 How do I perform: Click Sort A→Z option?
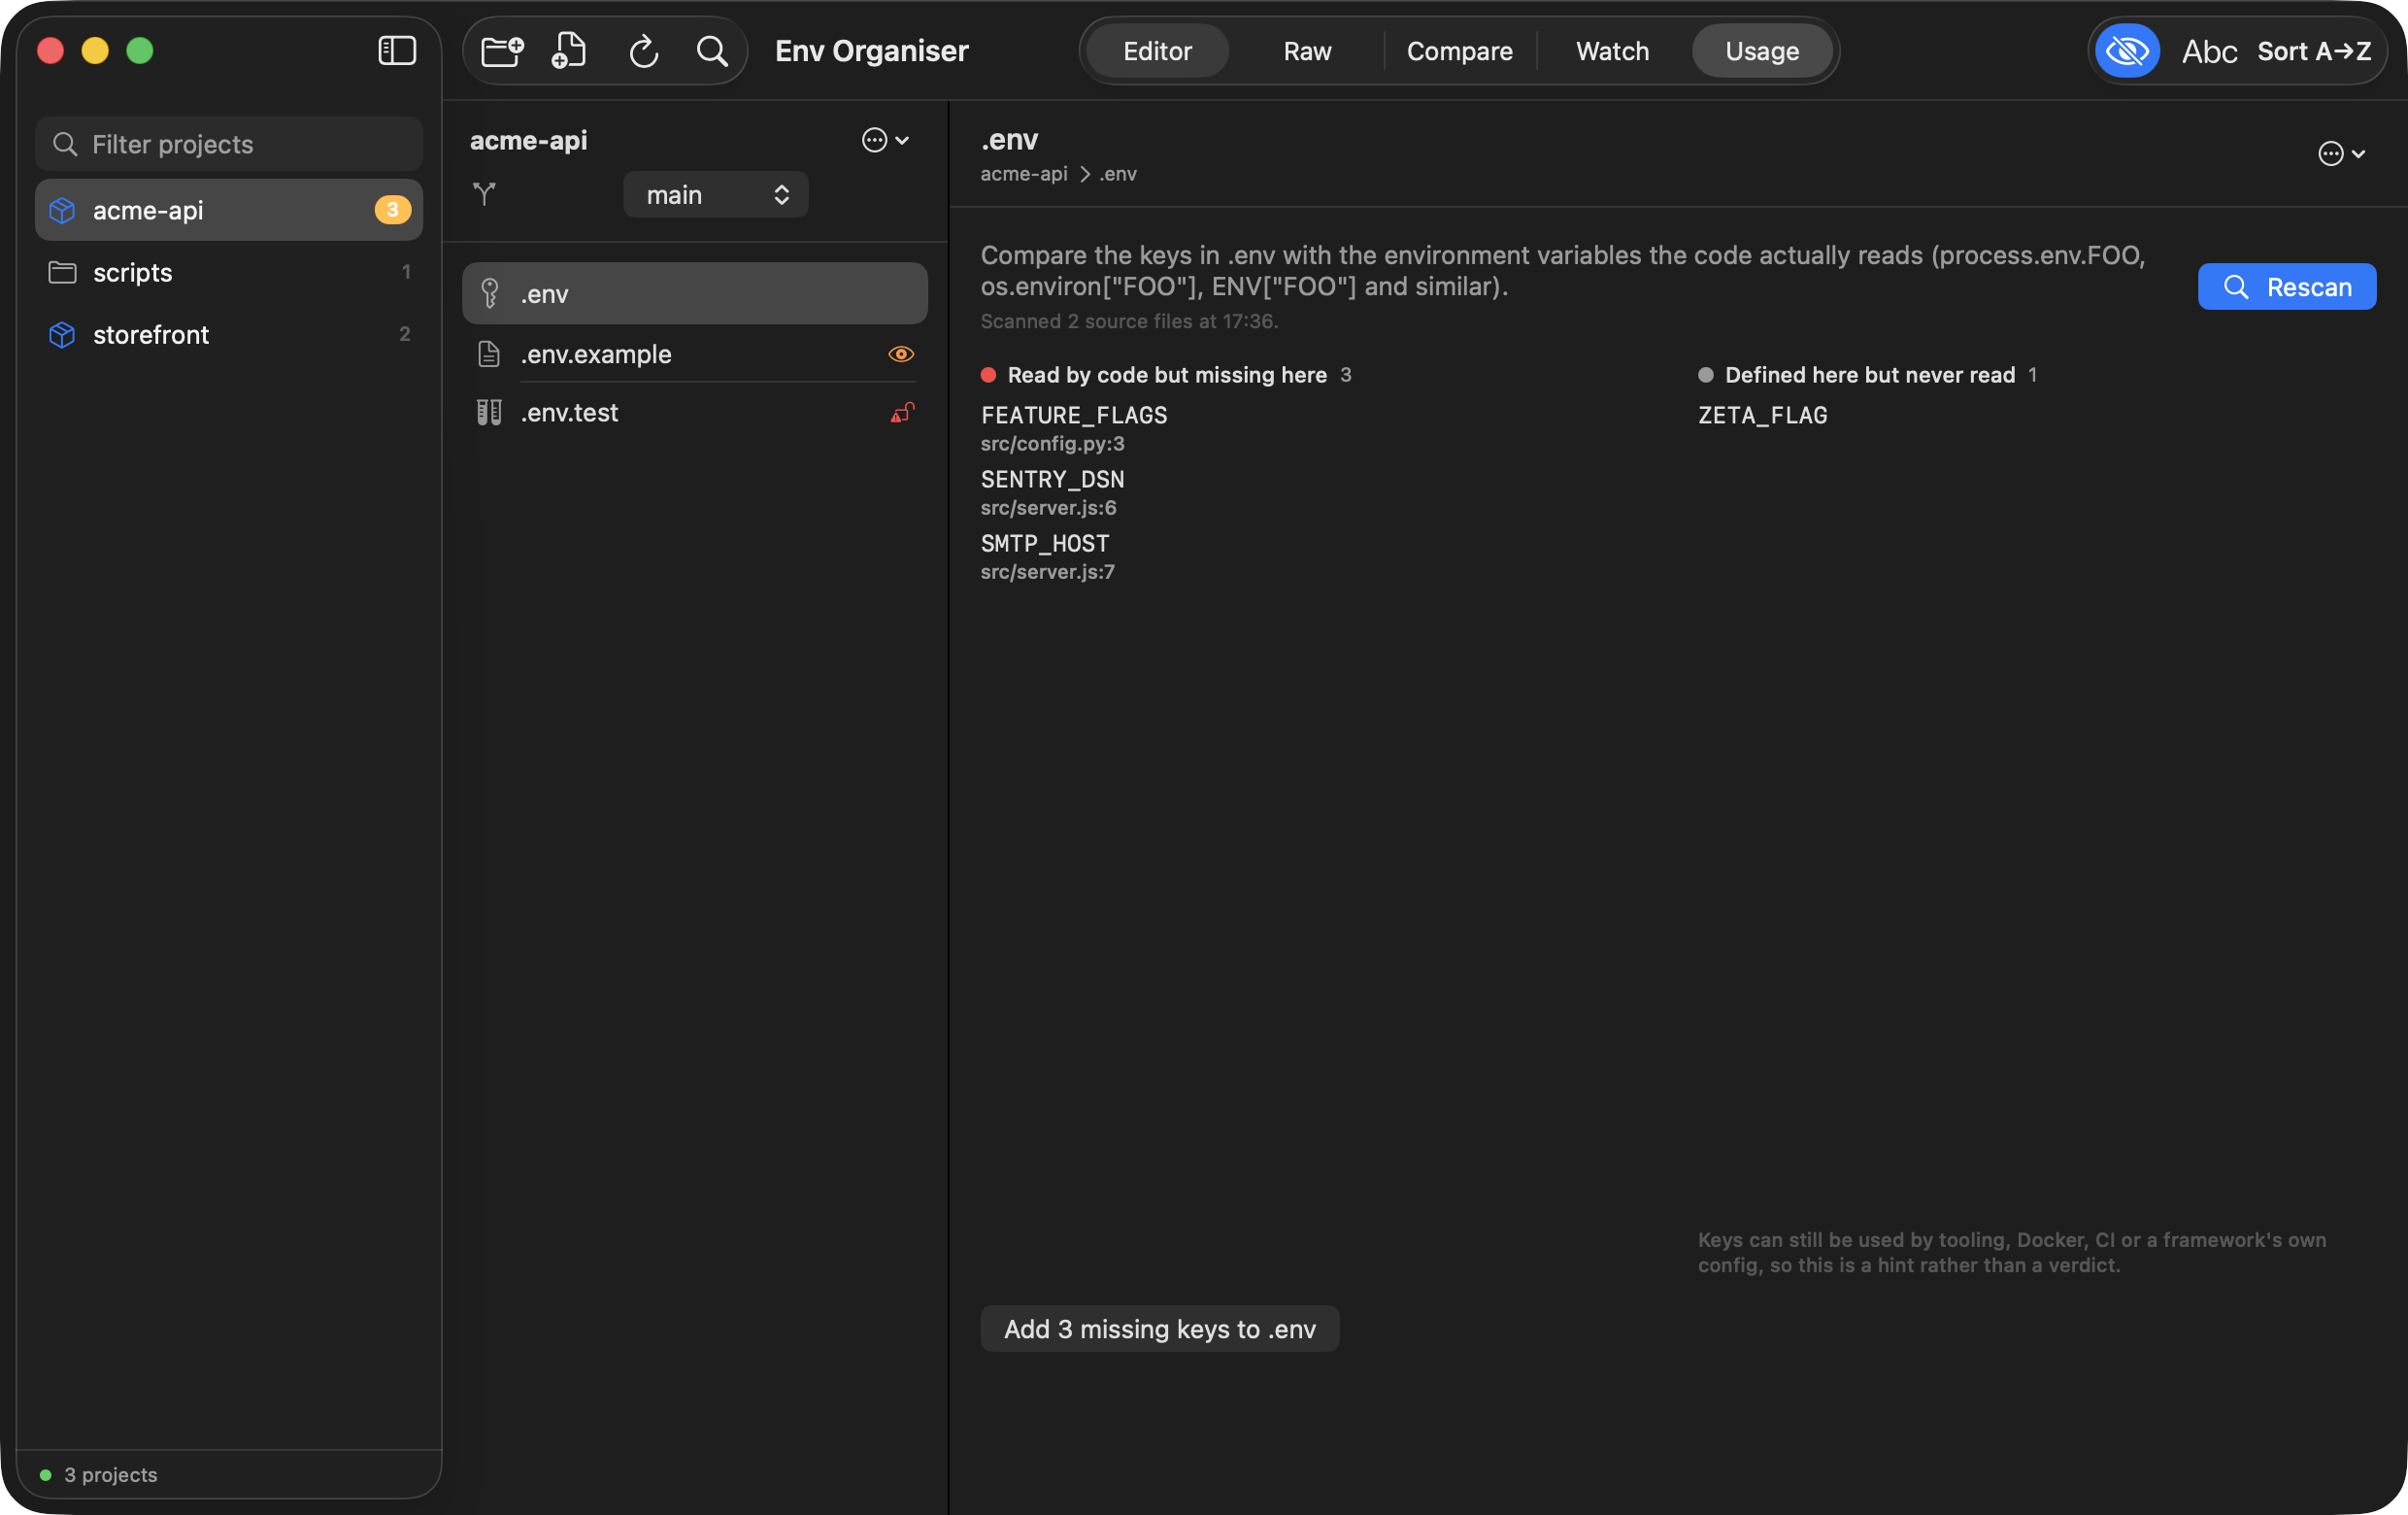point(2314,51)
